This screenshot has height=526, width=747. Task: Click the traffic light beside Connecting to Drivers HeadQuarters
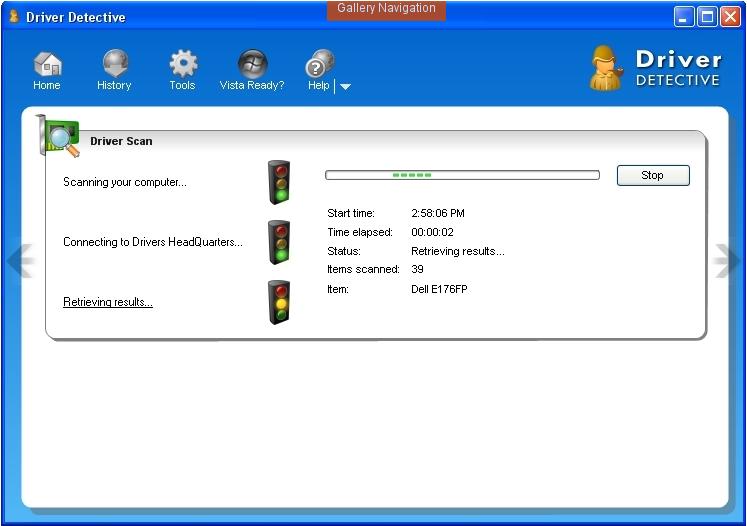[x=279, y=242]
